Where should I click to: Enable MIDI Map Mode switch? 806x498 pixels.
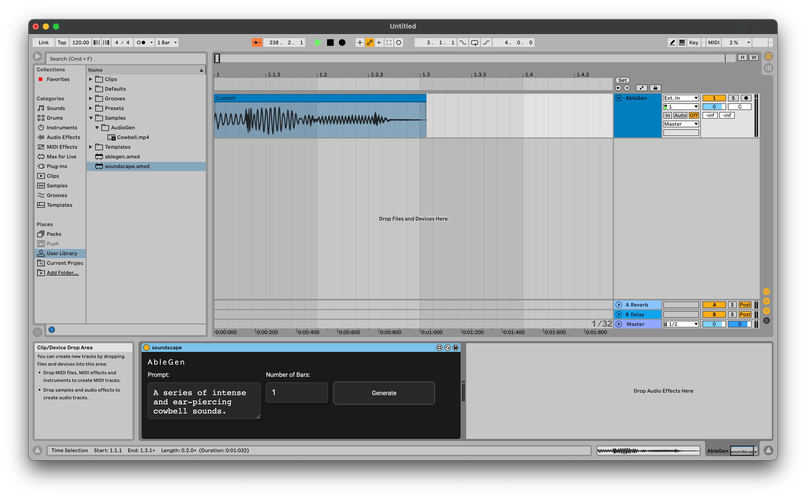[x=713, y=43]
